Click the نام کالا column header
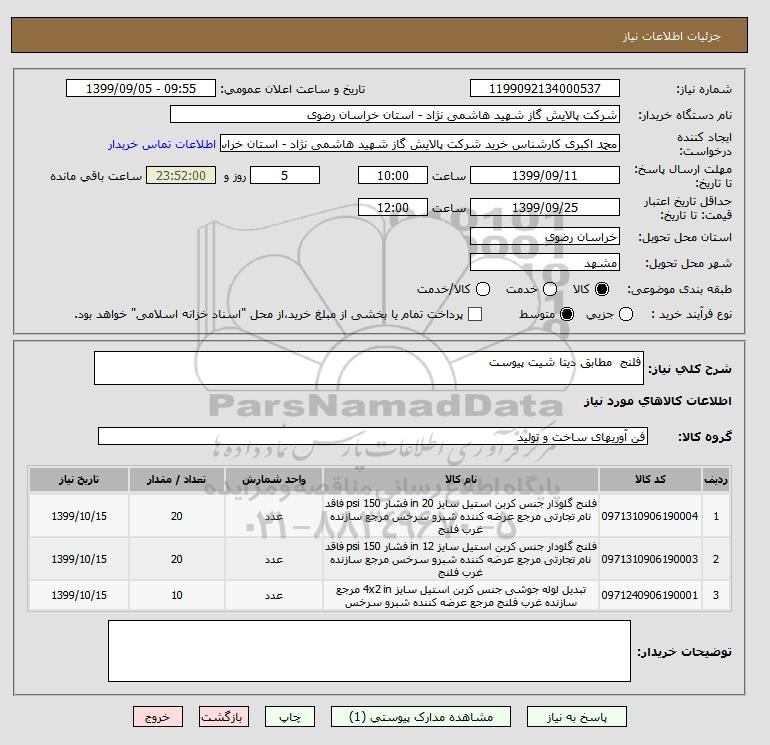Screen dimensions: 770x745 point(461,479)
